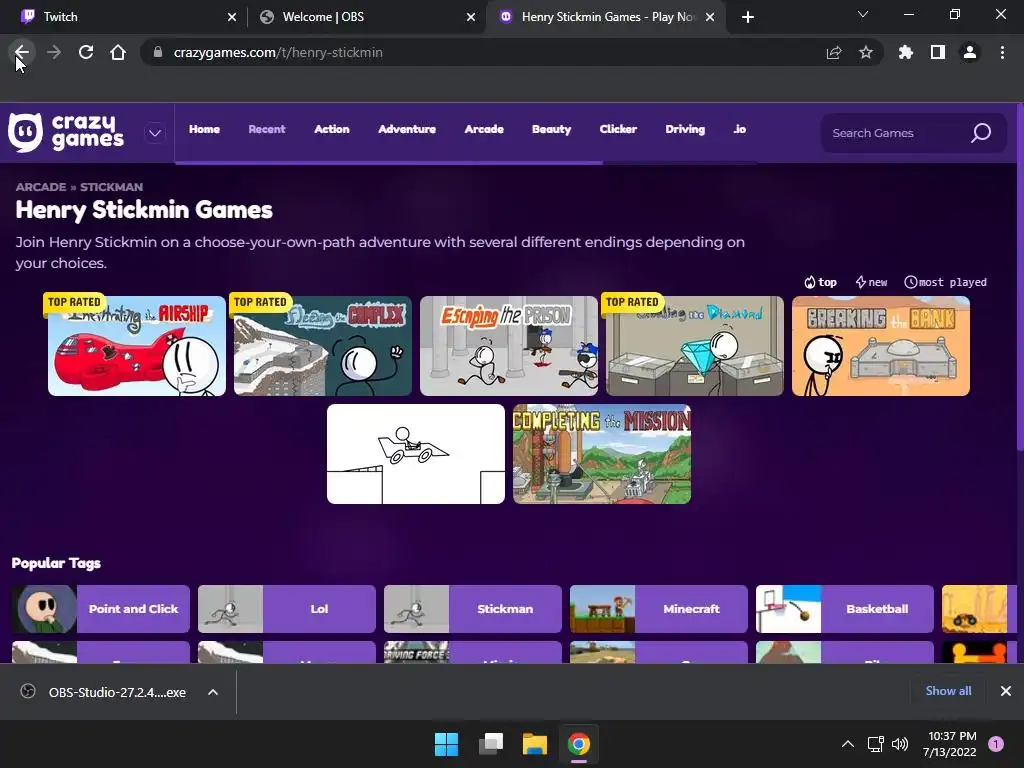Close the Henry Stickmin Games tab
This screenshot has height=768, width=1024.
click(710, 17)
